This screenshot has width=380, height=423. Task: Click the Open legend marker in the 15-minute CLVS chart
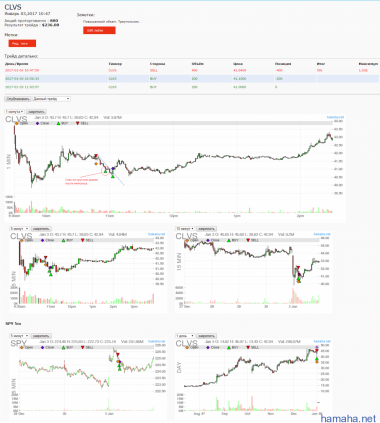[187, 240]
